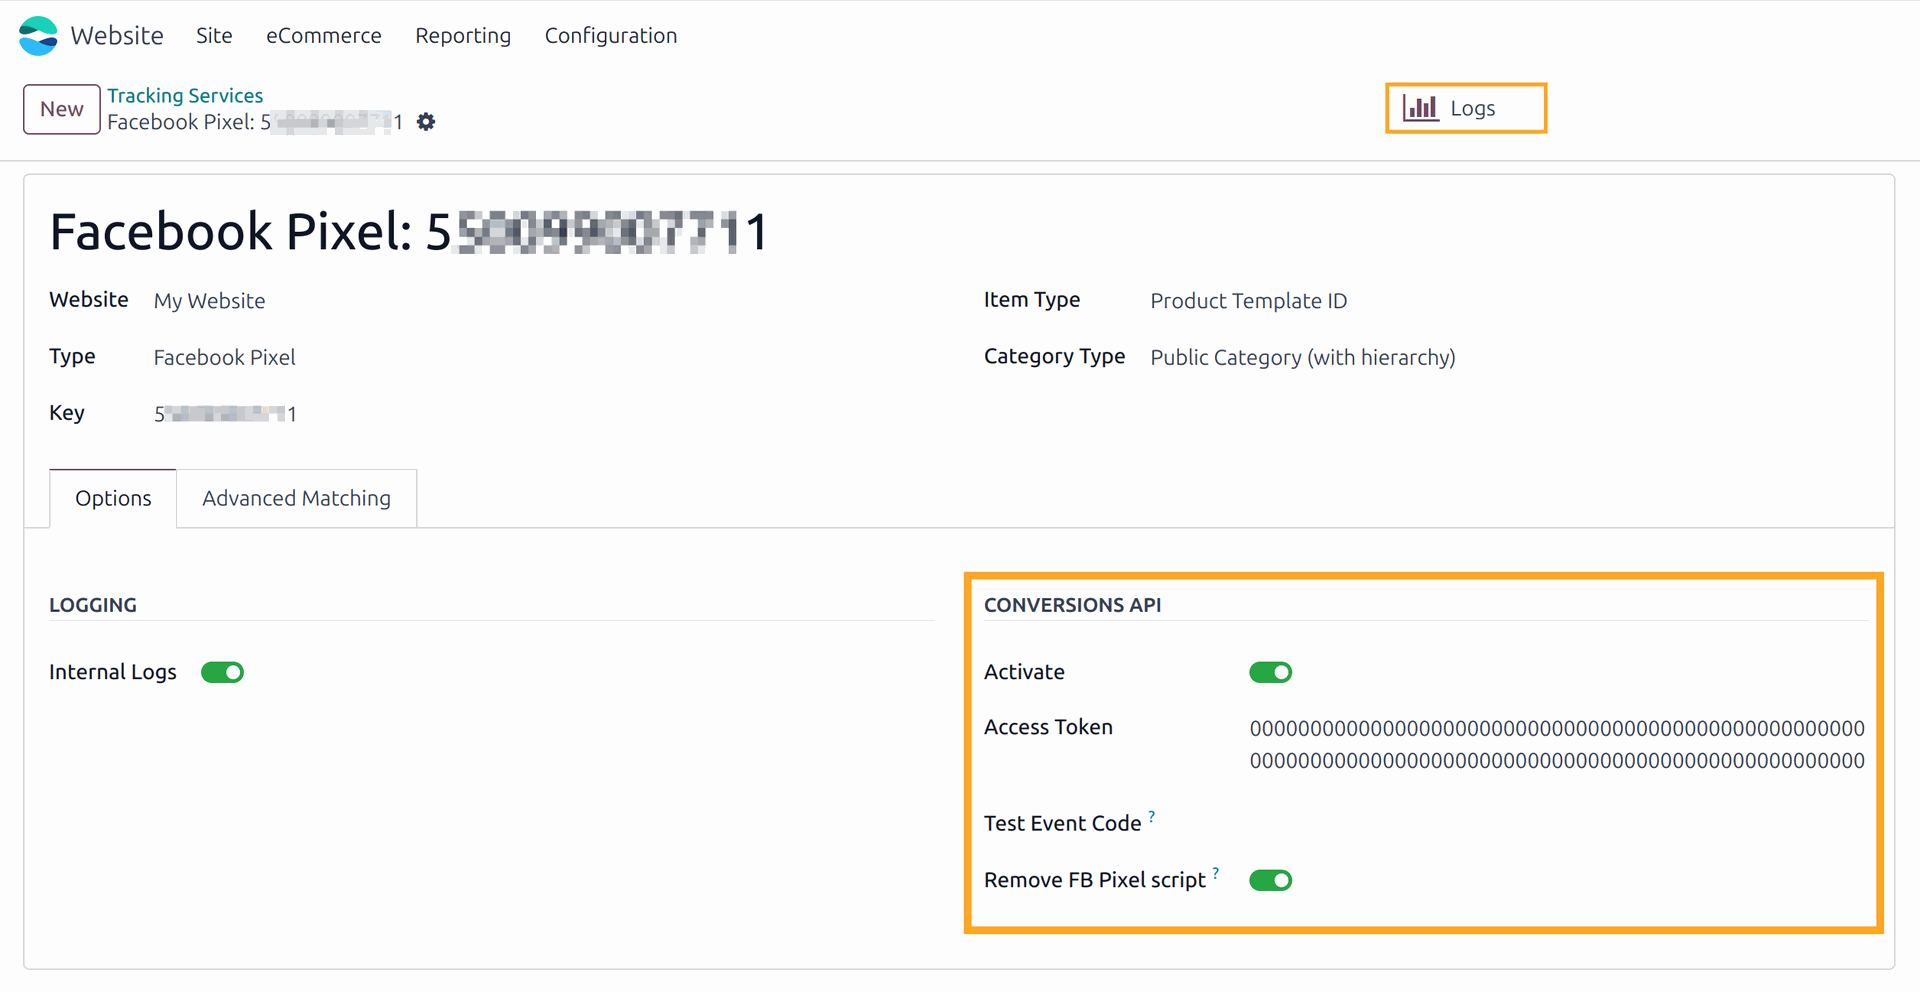Viewport: 1920px width, 992px height.
Task: Click the Test Event Code label
Action: pos(1062,823)
